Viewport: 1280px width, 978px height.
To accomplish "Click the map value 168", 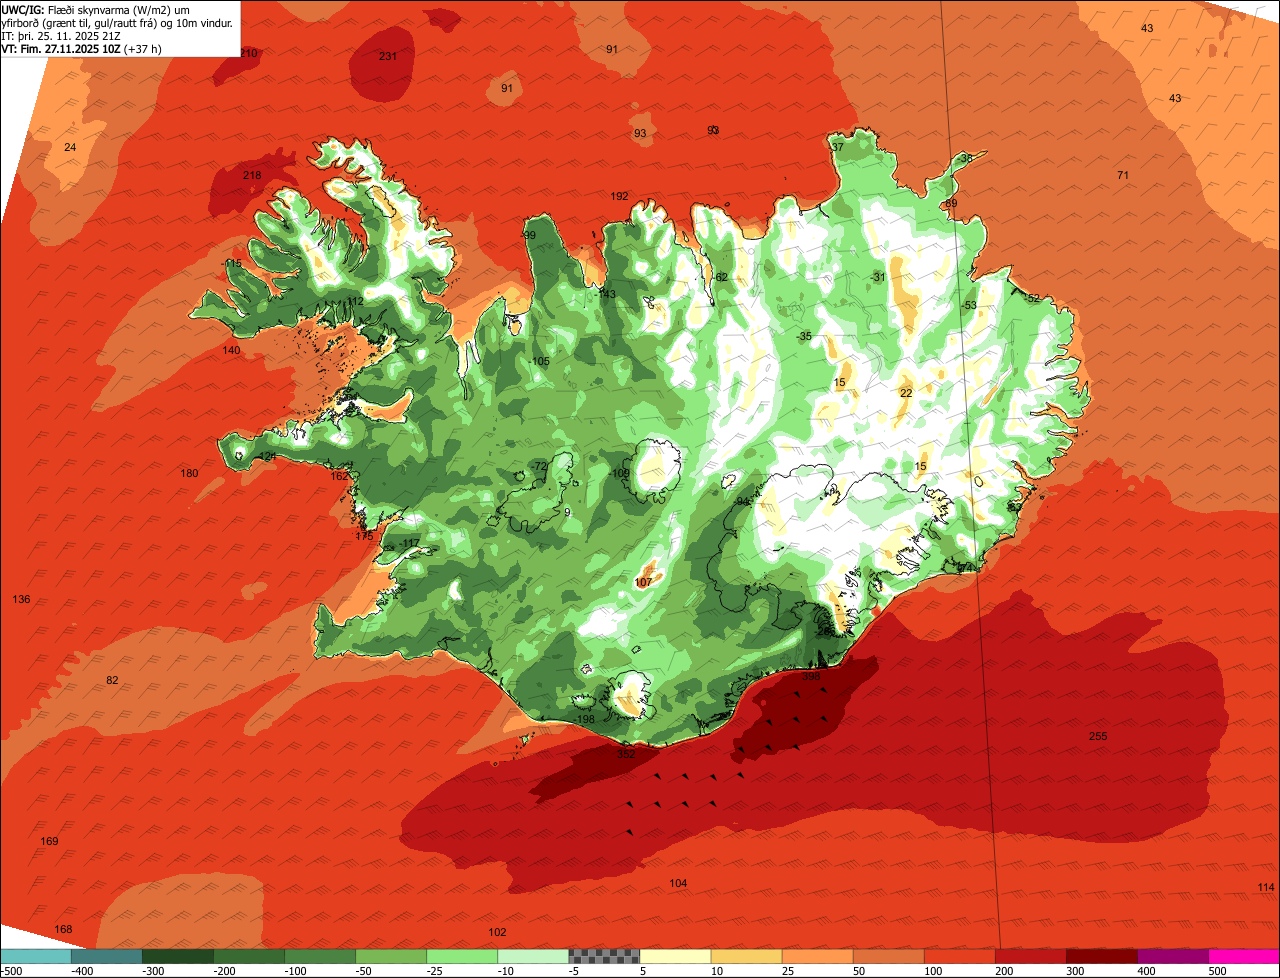I will point(63,929).
